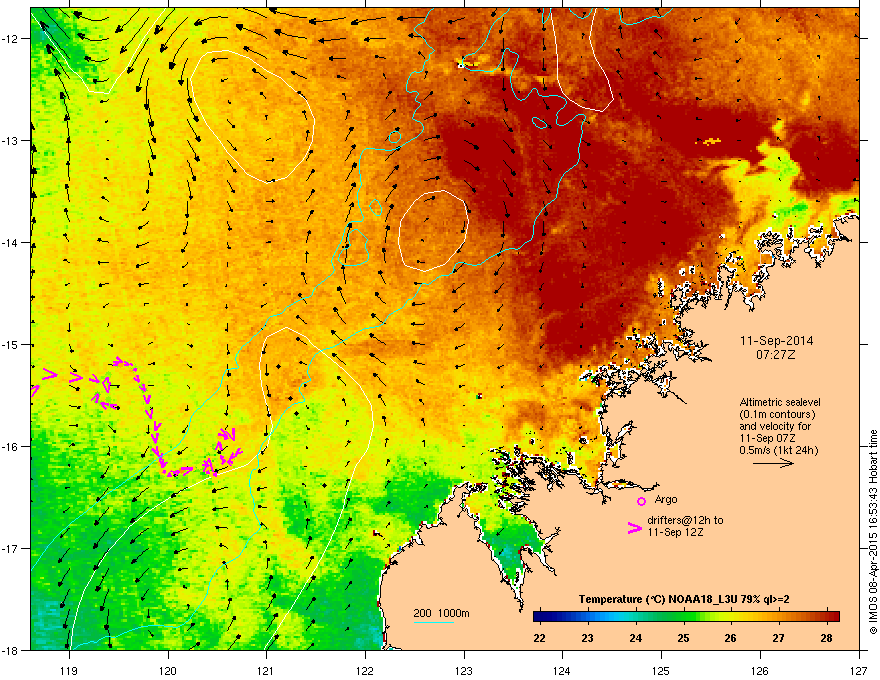This screenshot has width=880, height=680.
Task: Click the cyan 200 1000m isobath legend line
Action: pos(433,622)
